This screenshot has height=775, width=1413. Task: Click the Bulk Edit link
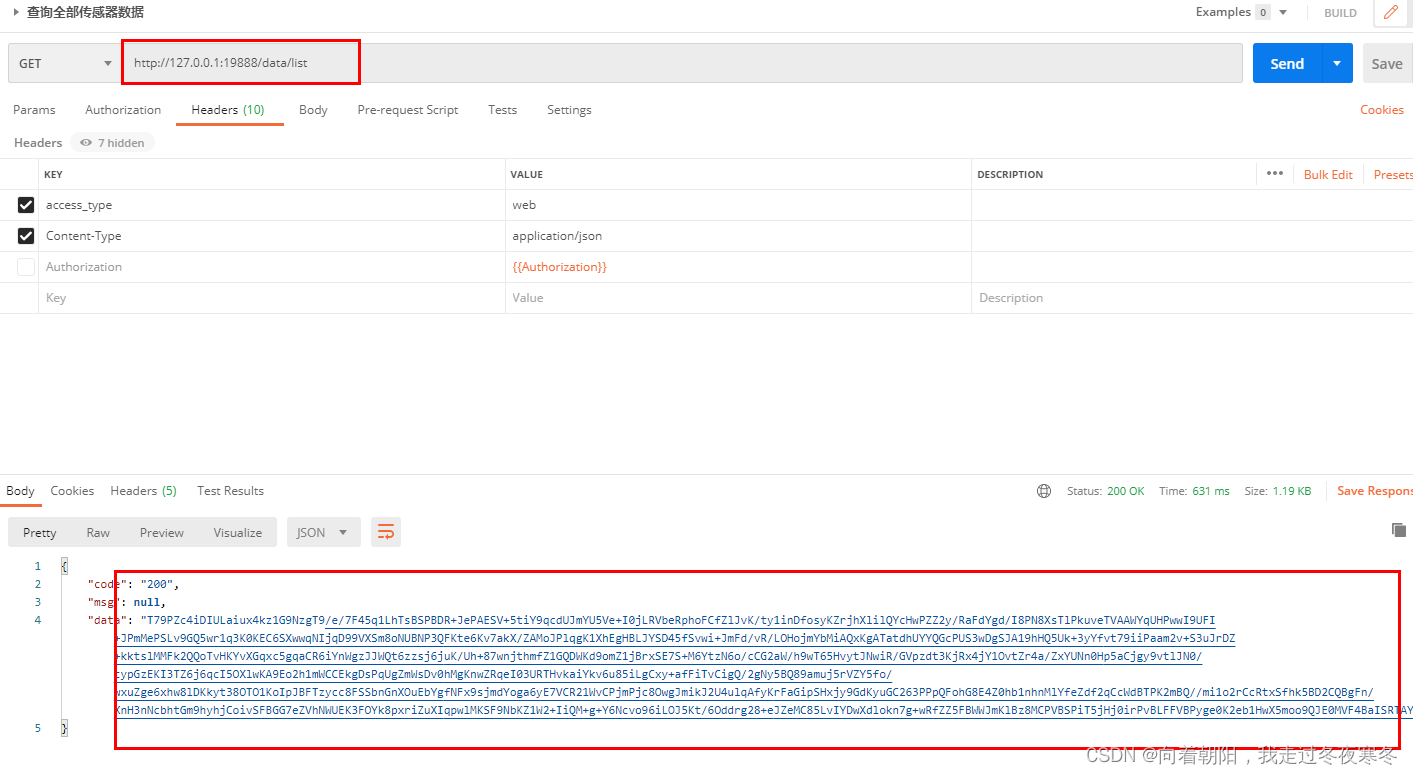pos(1328,174)
